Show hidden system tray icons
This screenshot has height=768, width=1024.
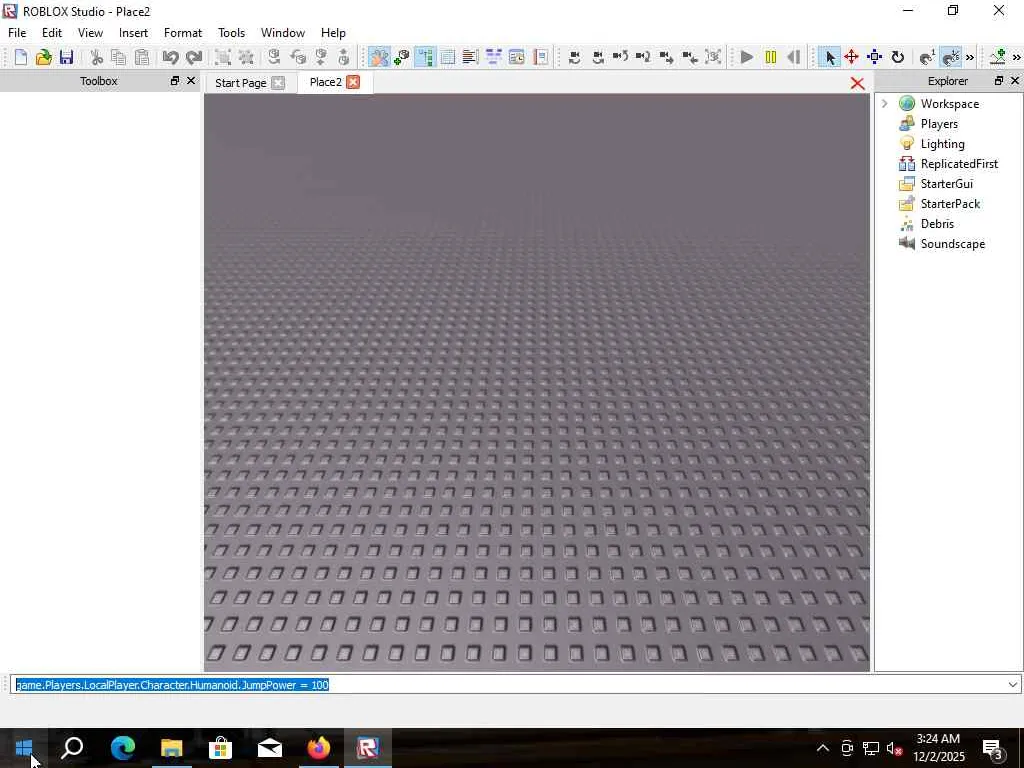823,748
